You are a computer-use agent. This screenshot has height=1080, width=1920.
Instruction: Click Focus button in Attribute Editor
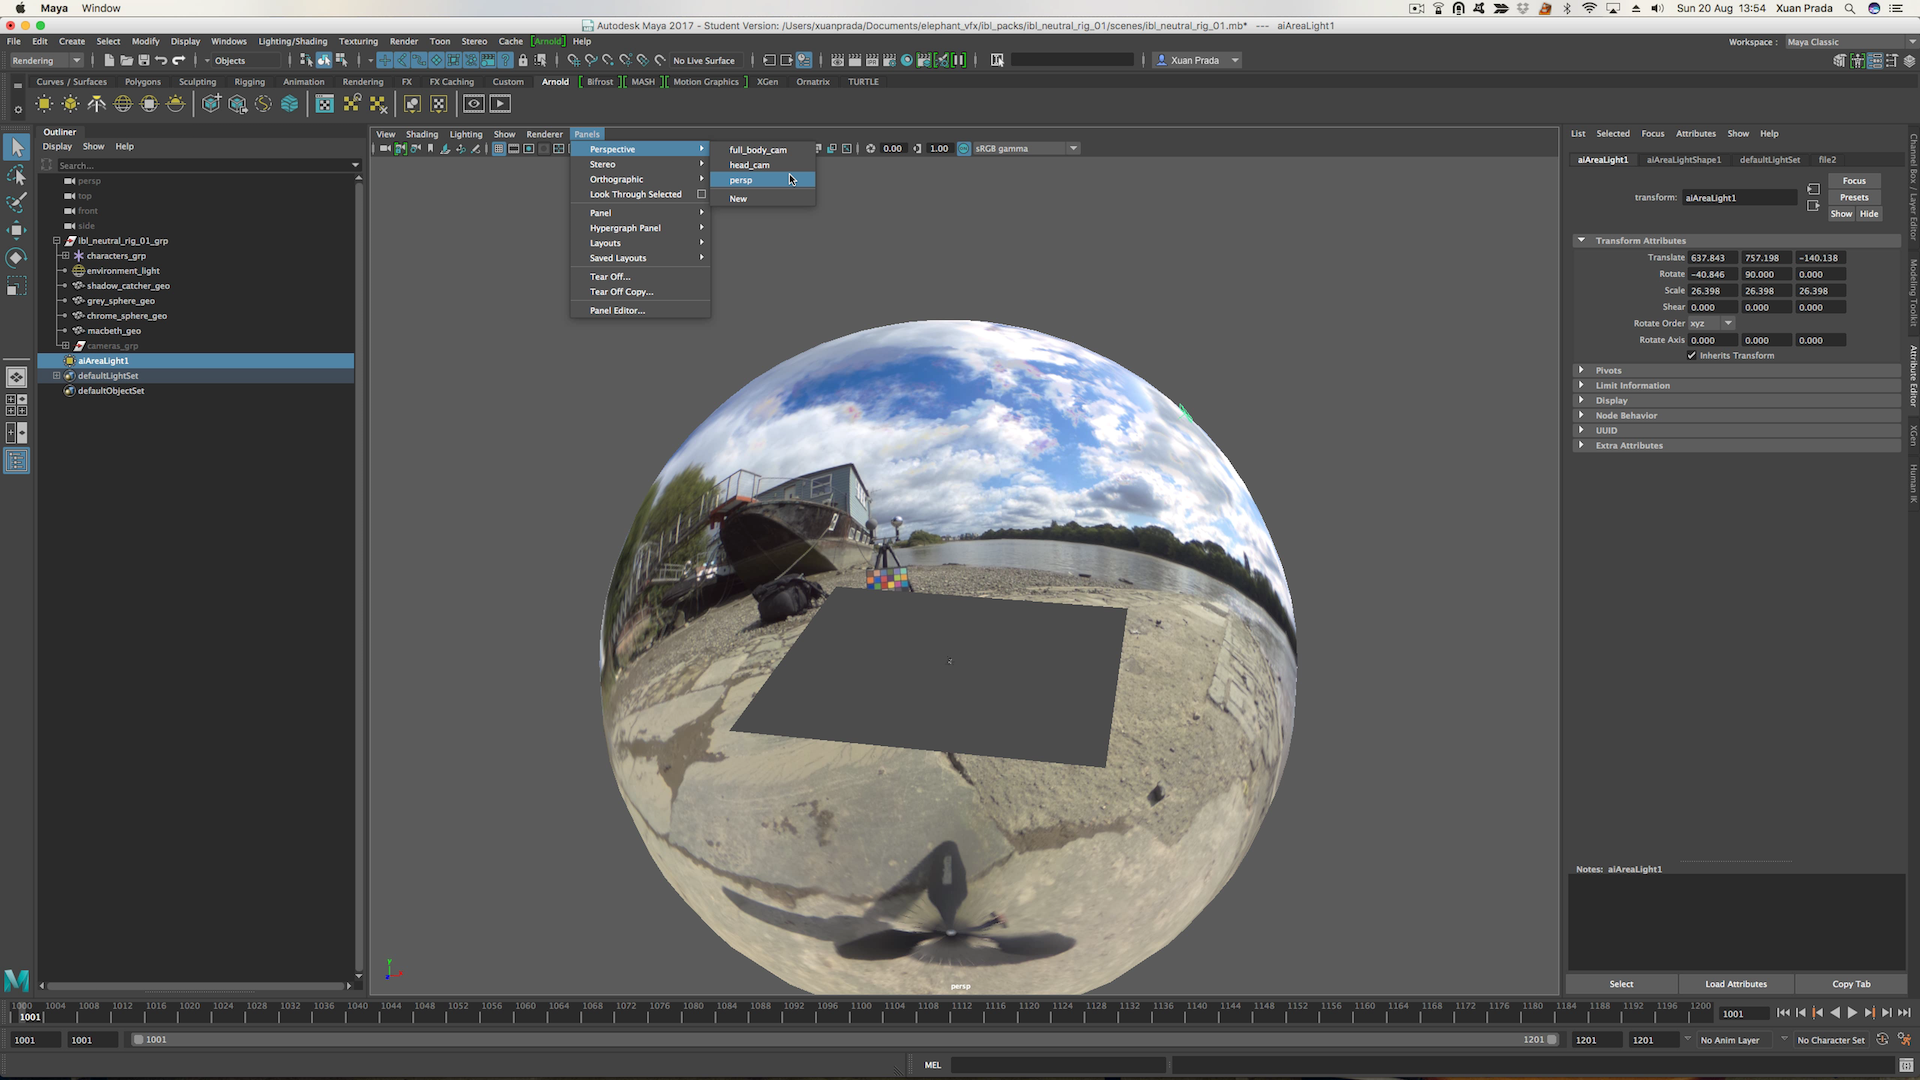coord(1854,181)
